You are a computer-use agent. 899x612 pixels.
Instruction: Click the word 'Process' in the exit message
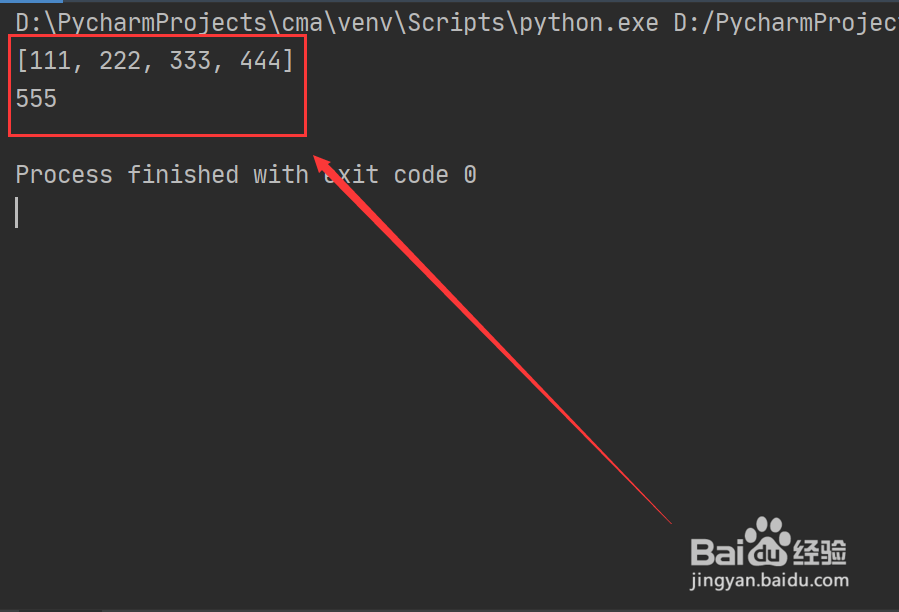point(64,175)
